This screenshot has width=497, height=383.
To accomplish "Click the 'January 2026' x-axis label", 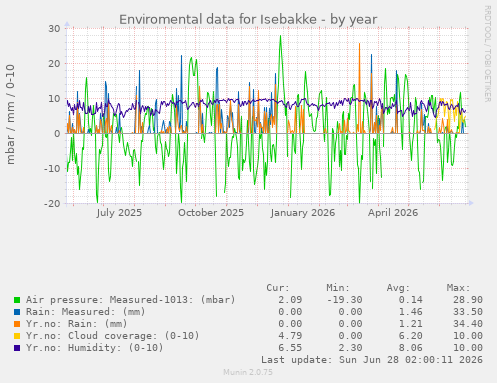I will (303, 213).
